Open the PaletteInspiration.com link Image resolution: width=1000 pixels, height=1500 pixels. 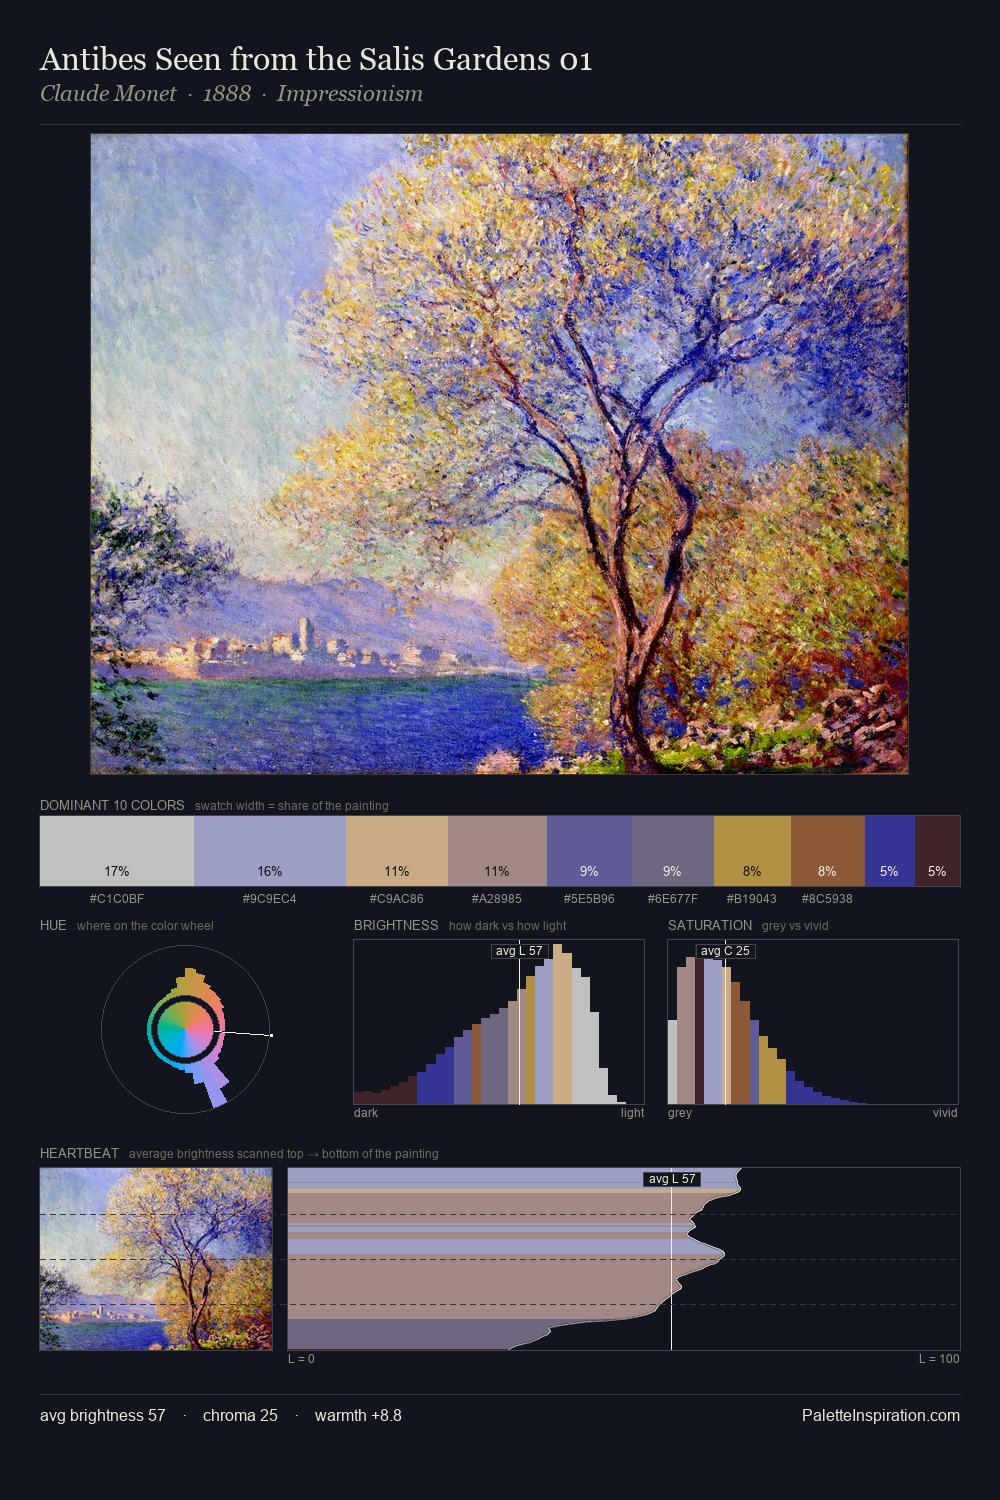pyautogui.click(x=881, y=1416)
